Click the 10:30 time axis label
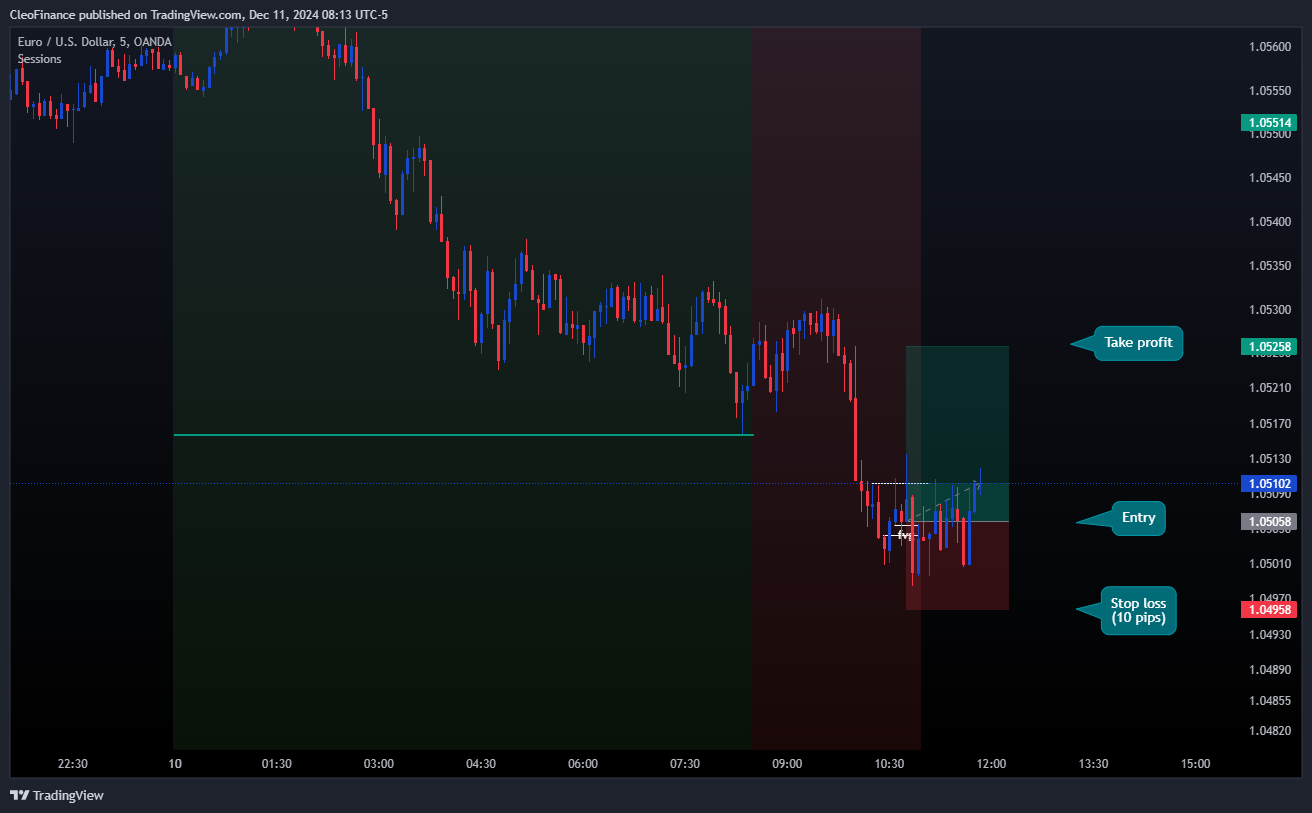Screen dimensions: 1312x813 click(x=889, y=764)
